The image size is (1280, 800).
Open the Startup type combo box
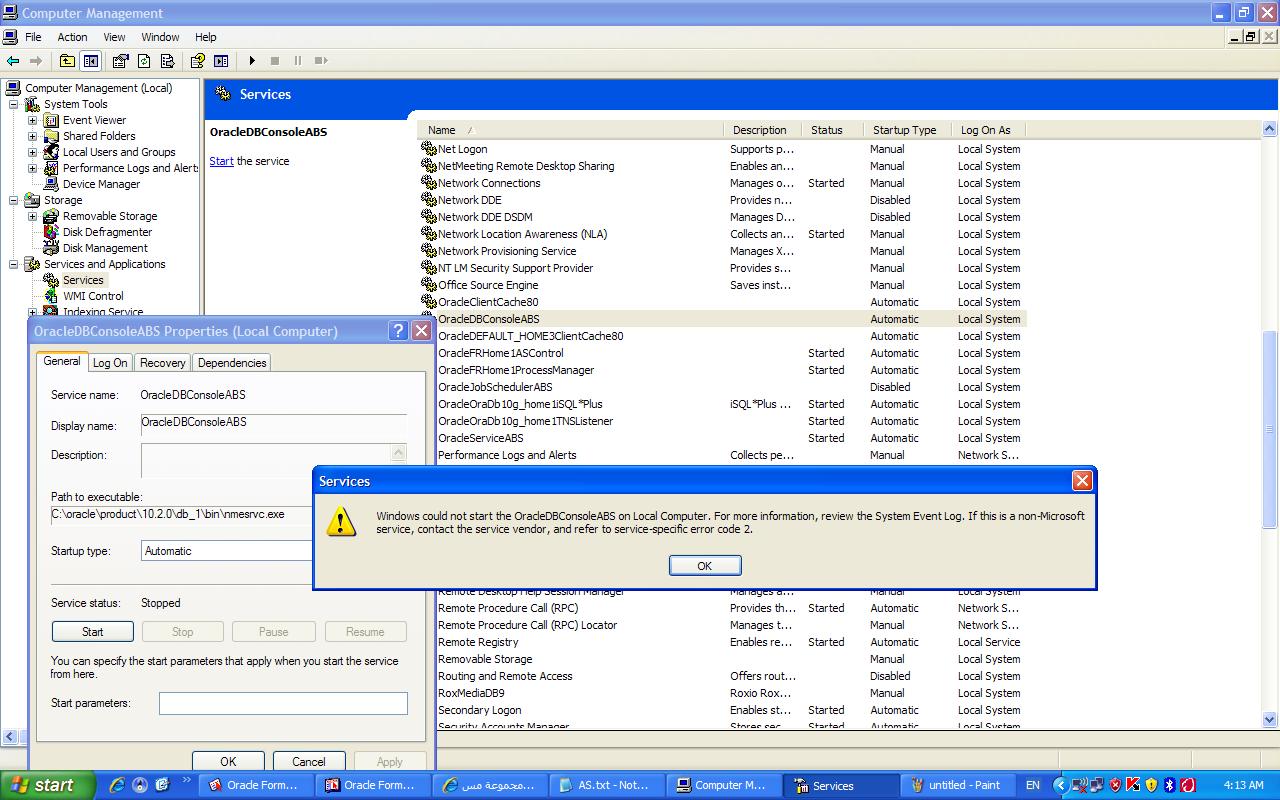(227, 551)
